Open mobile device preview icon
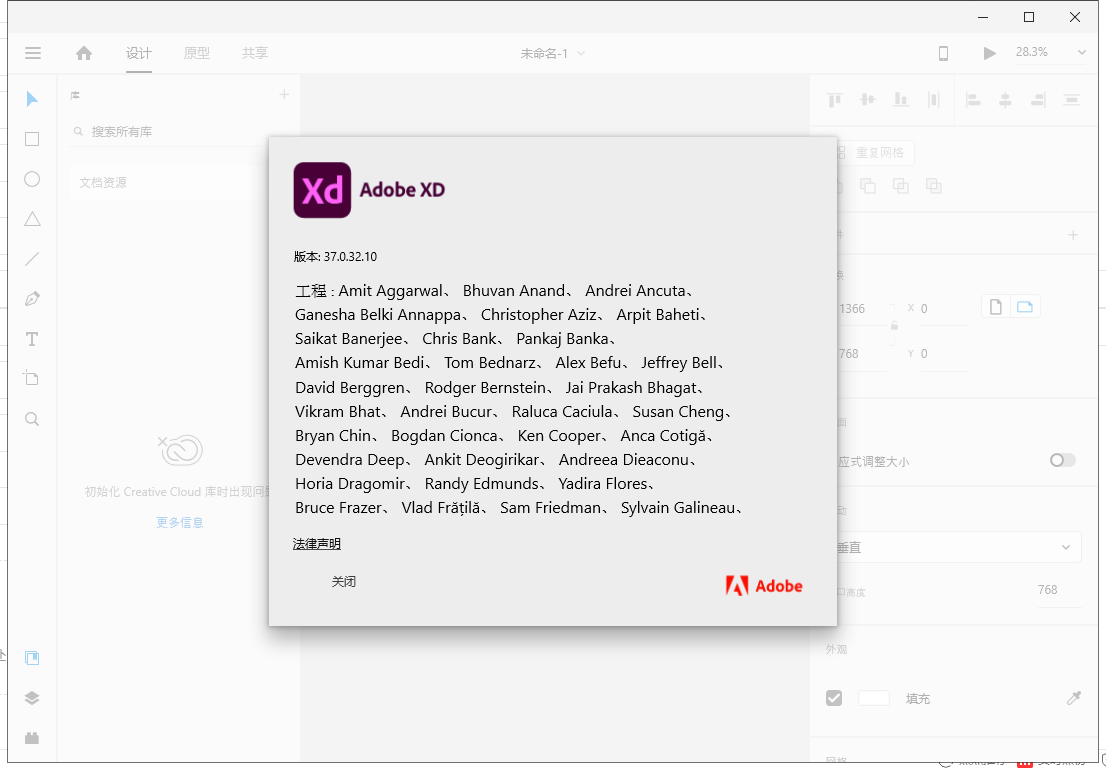This screenshot has height=770, width=1106. coord(943,53)
